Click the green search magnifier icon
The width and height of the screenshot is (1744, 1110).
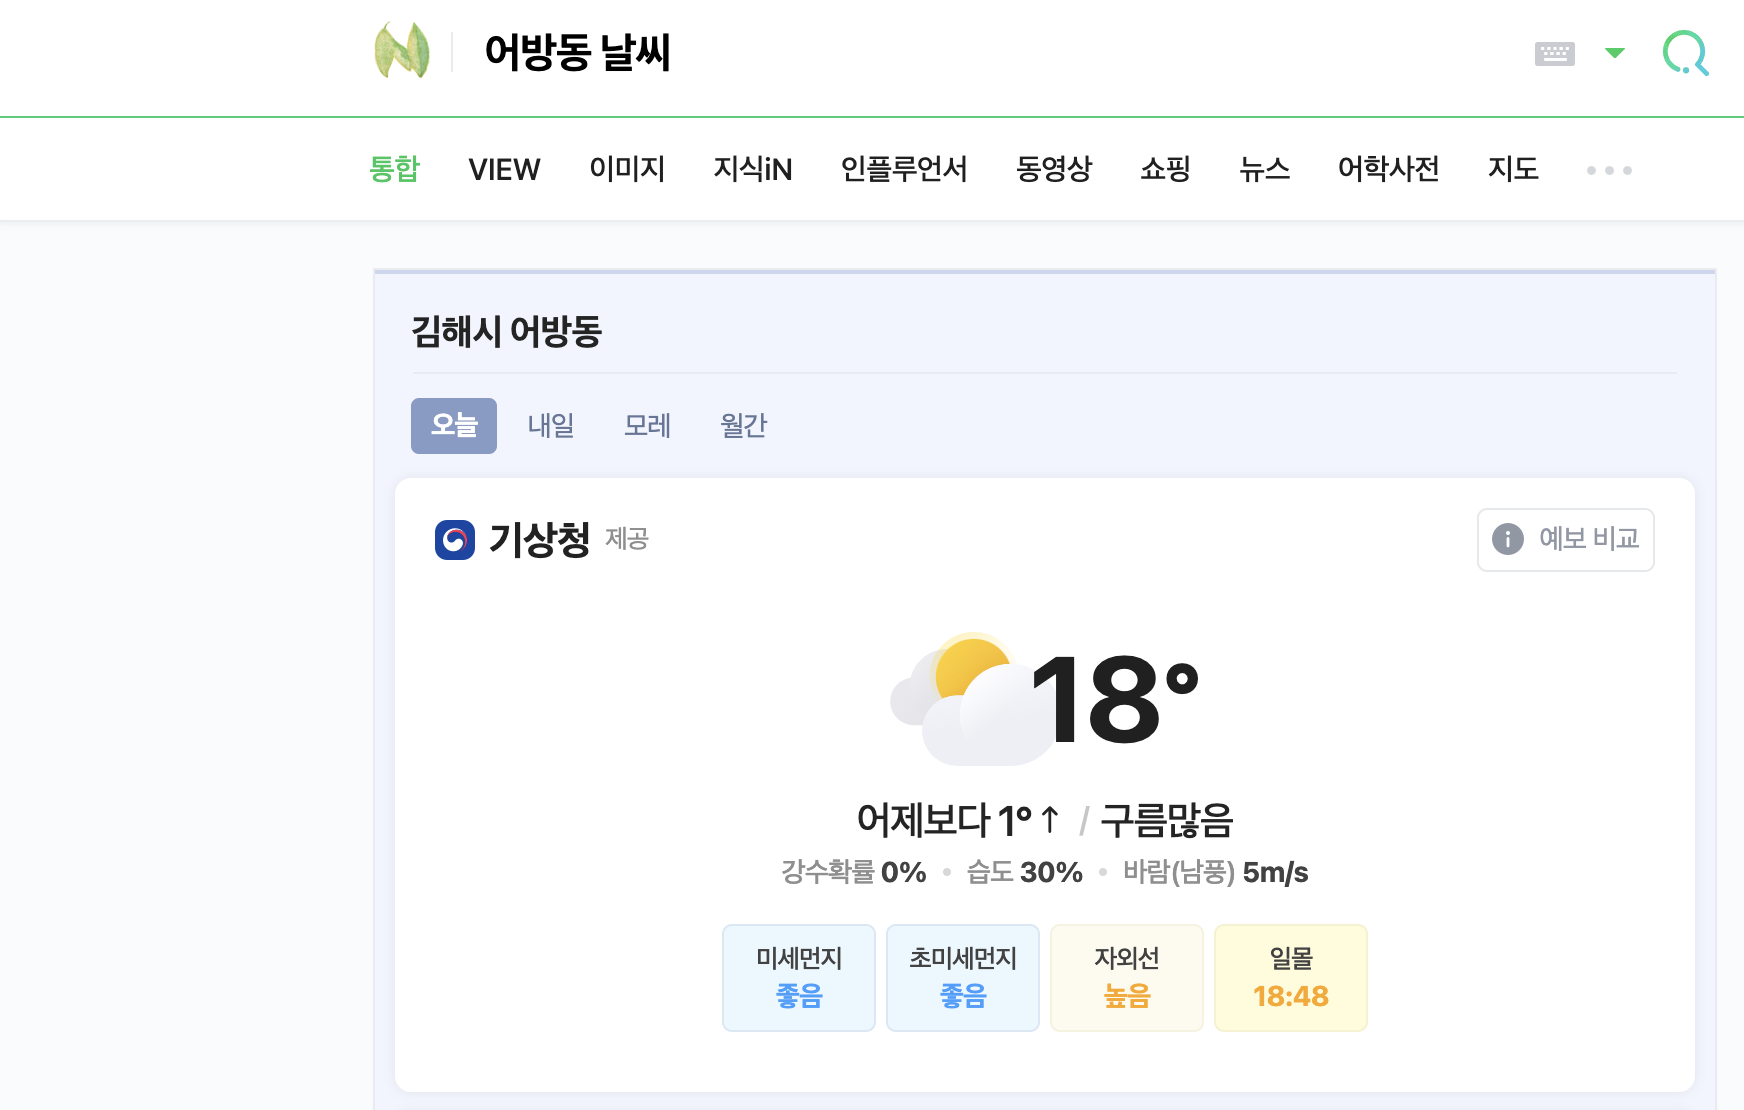[x=1685, y=53]
